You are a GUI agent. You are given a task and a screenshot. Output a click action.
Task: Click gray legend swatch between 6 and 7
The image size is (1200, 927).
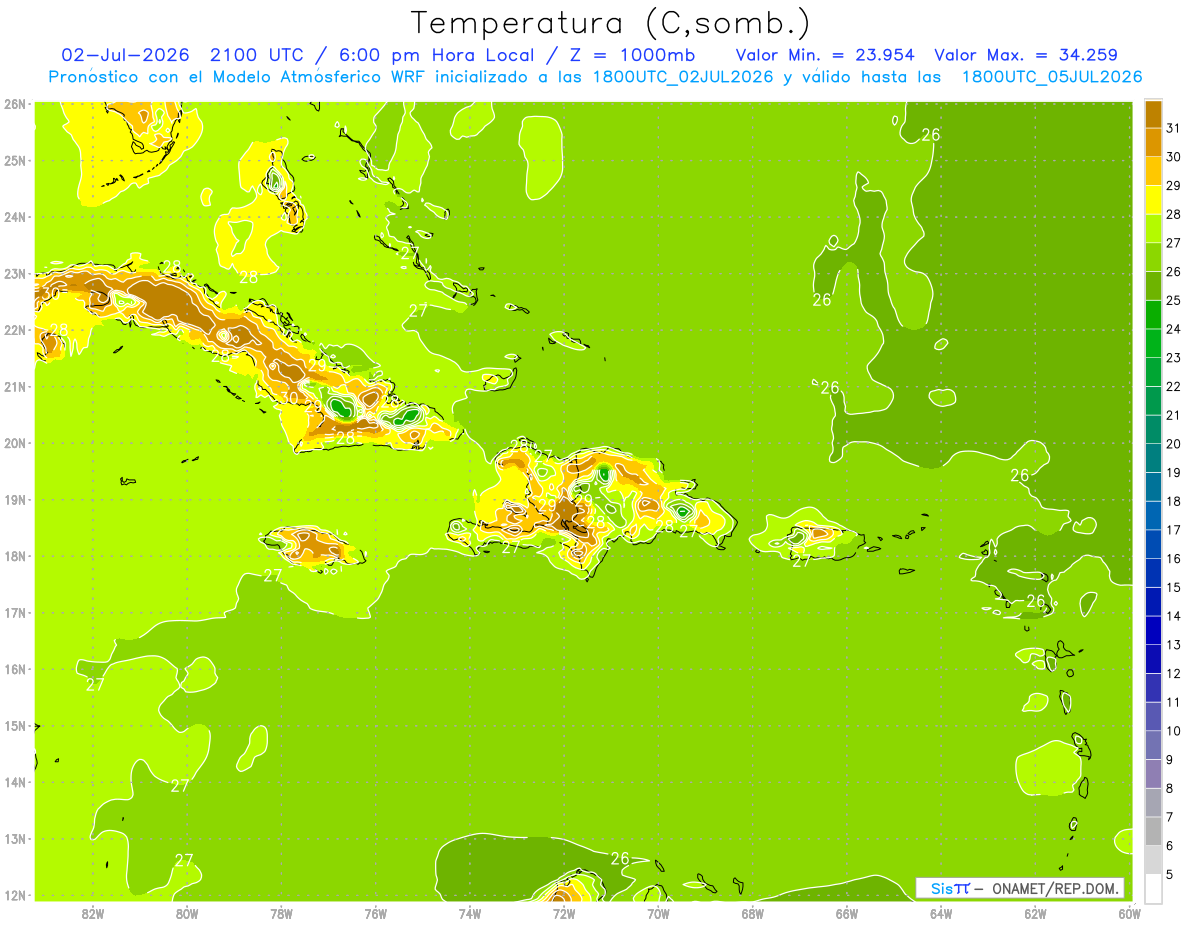click(1153, 832)
